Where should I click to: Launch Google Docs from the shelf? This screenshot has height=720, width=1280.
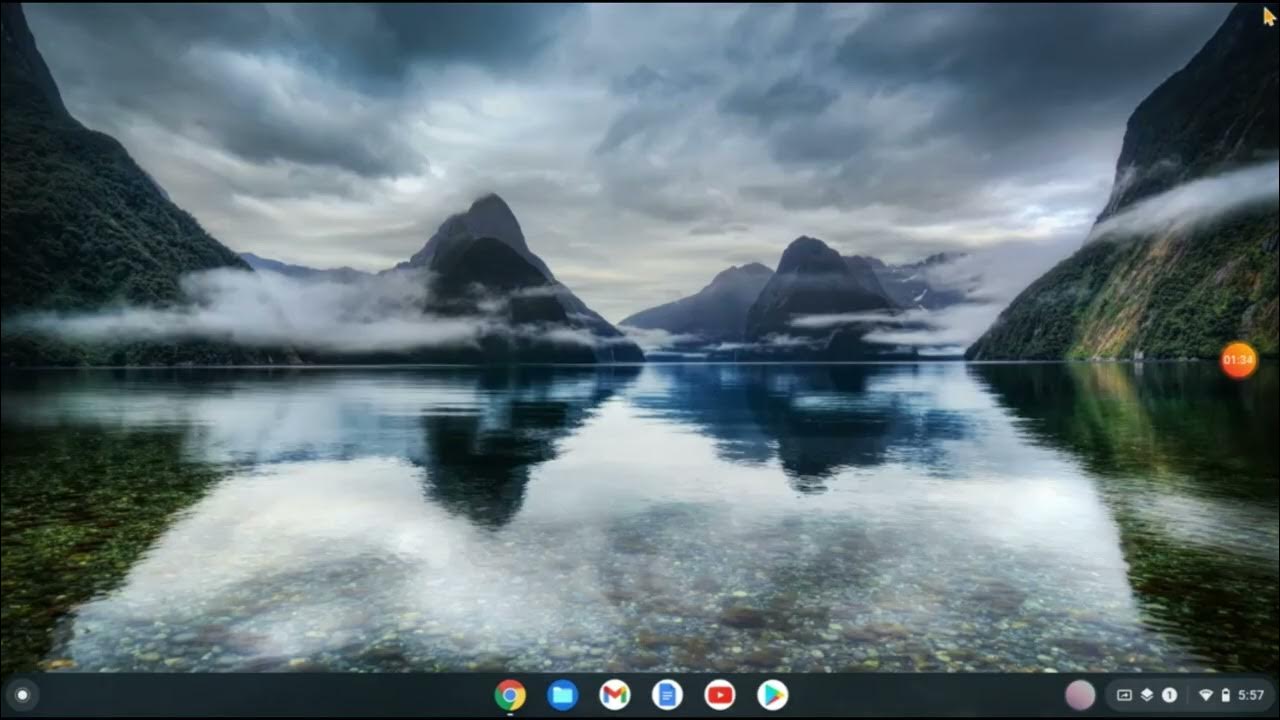click(x=667, y=695)
